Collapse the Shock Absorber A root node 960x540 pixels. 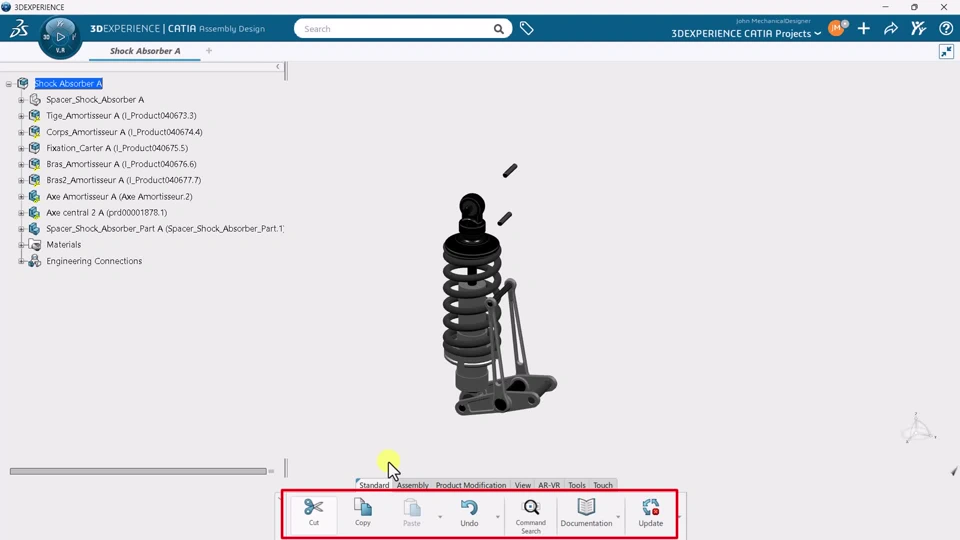click(9, 84)
